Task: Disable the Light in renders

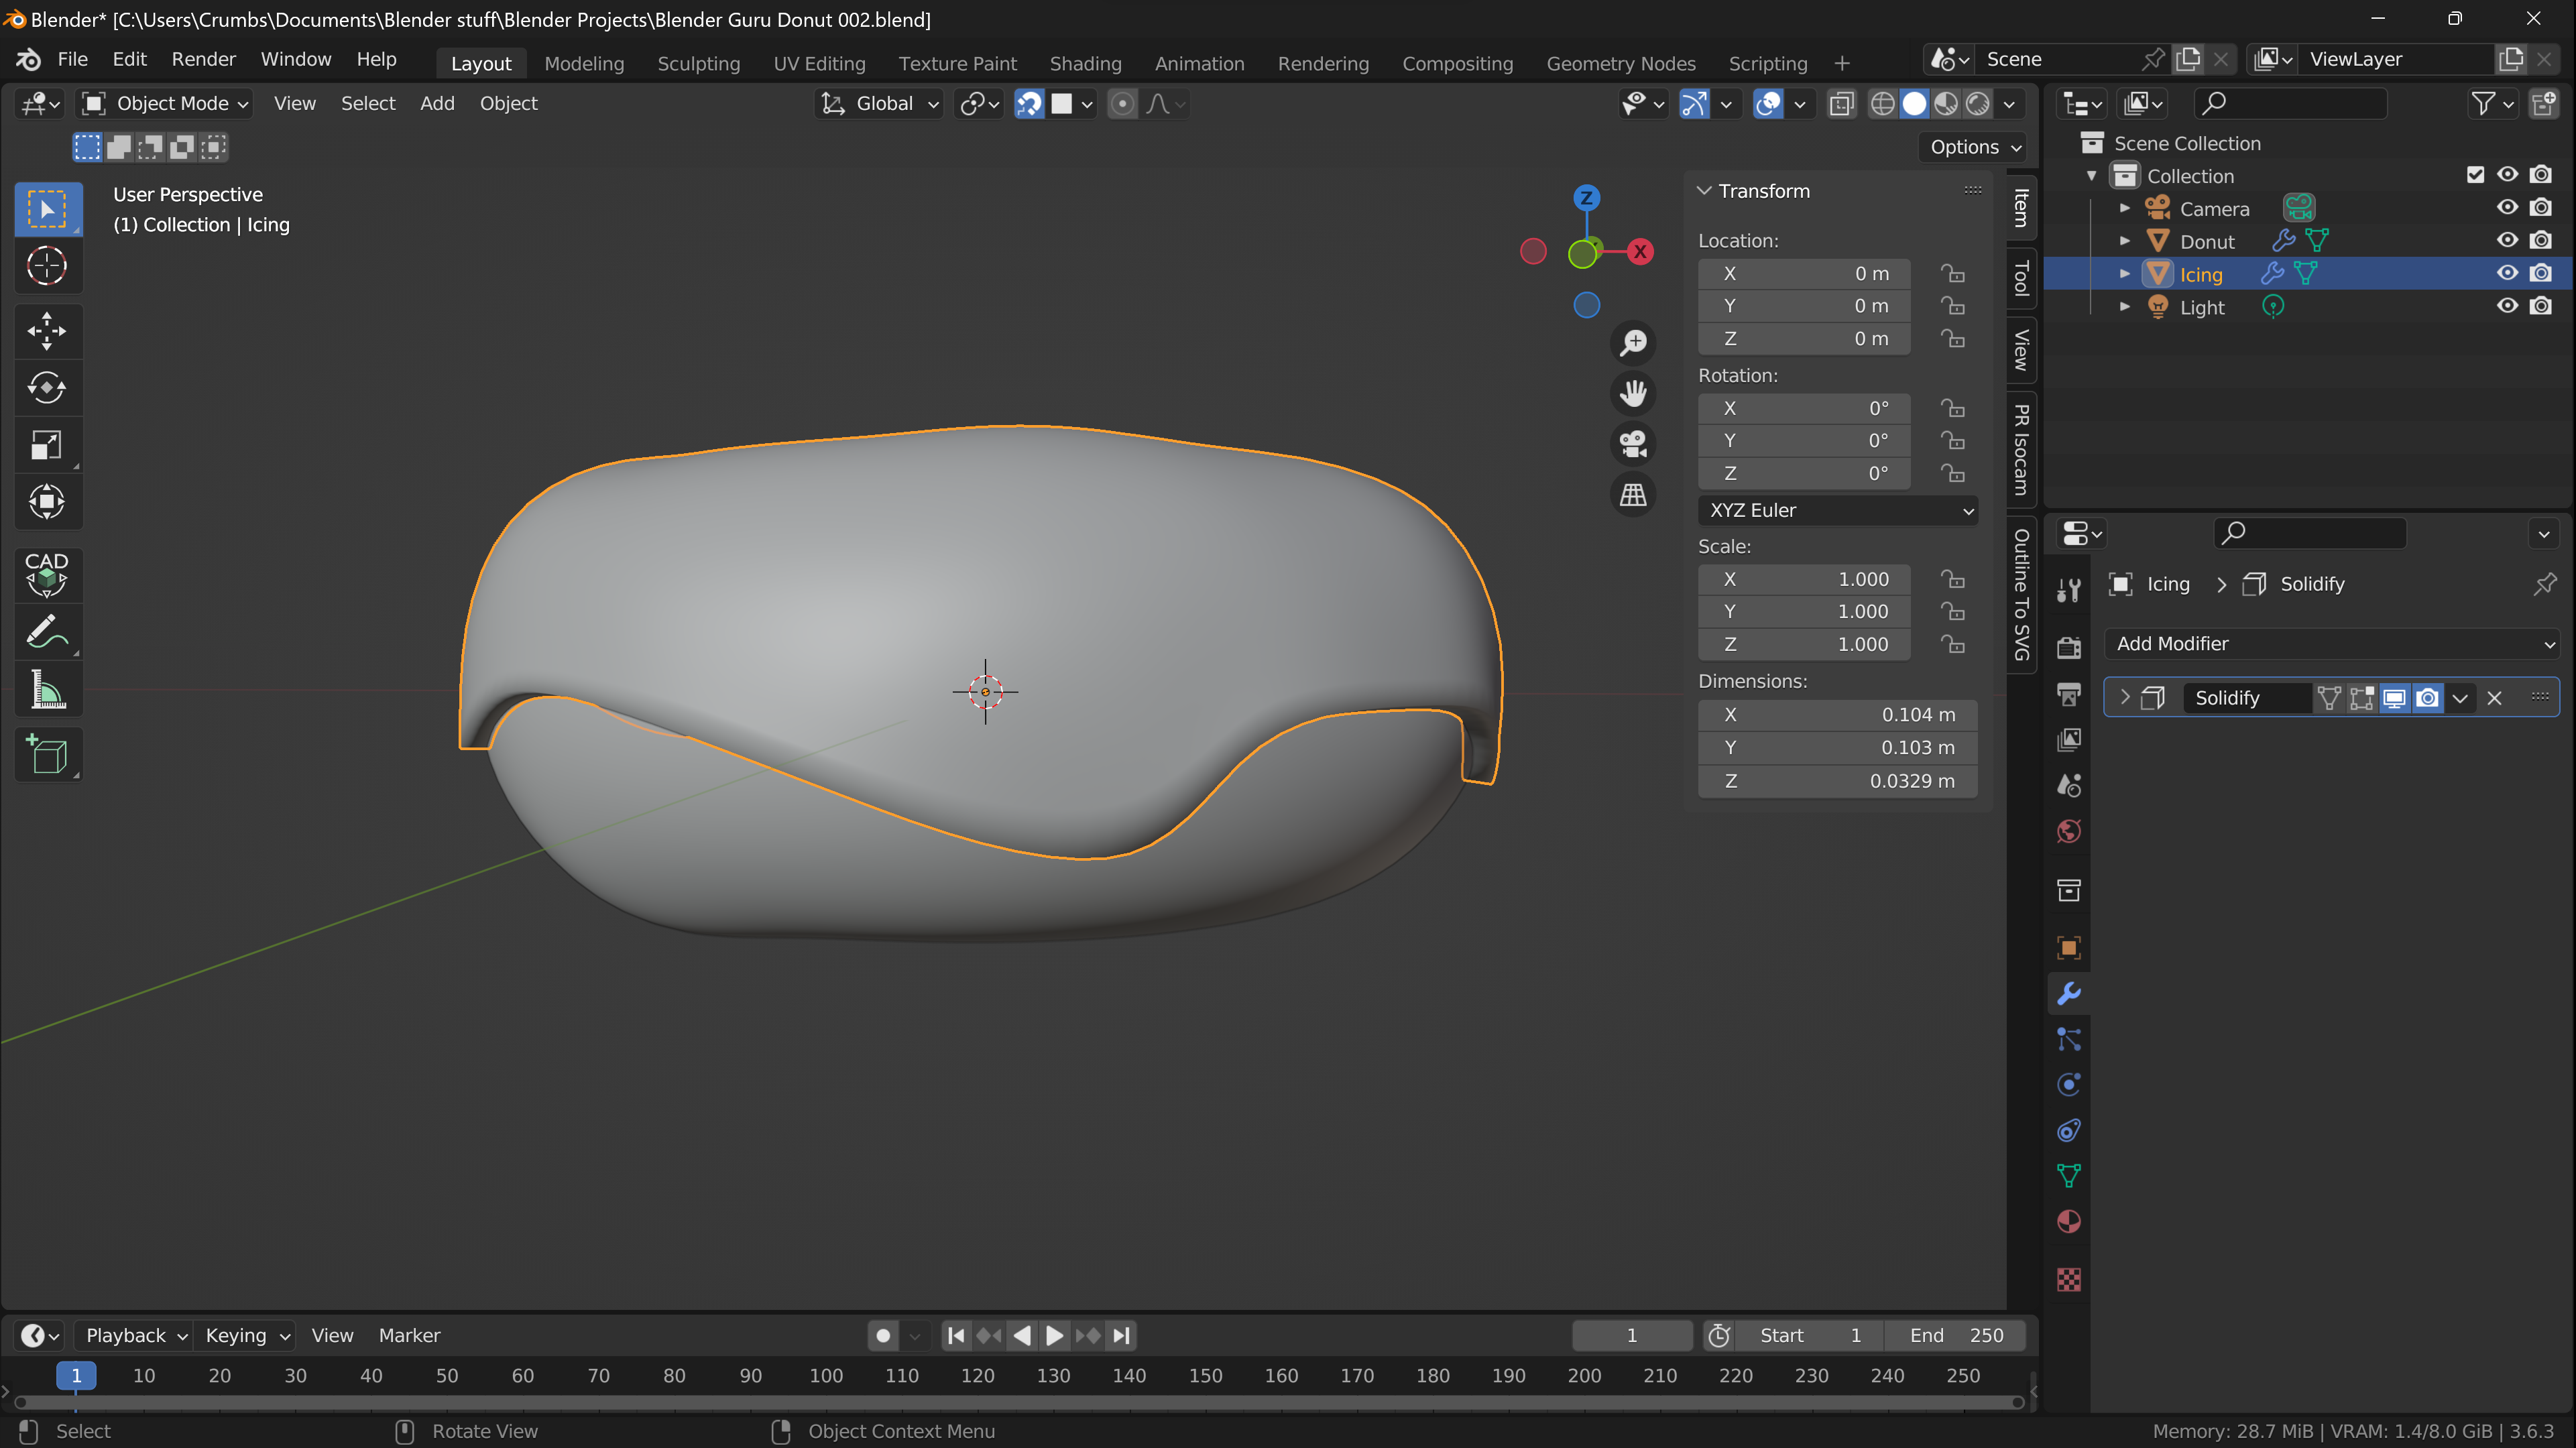Action: [x=2540, y=306]
